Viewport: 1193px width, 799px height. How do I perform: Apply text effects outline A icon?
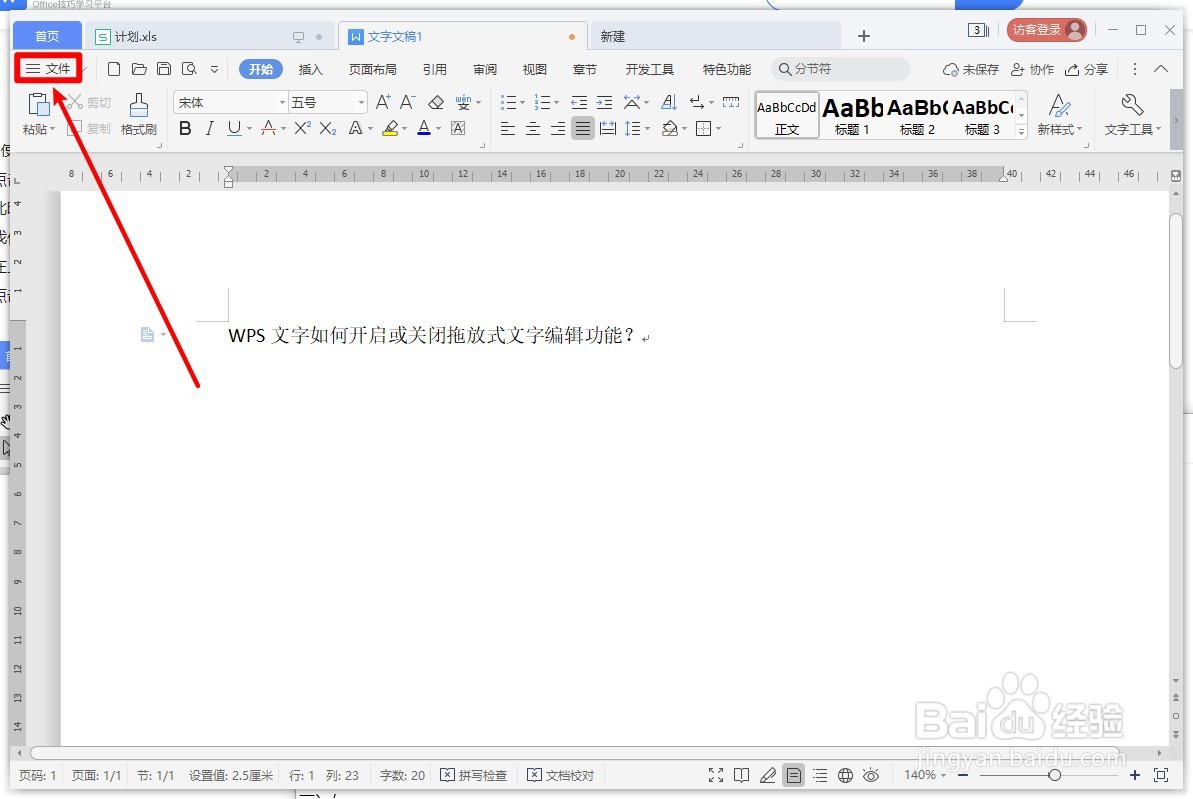[x=355, y=129]
